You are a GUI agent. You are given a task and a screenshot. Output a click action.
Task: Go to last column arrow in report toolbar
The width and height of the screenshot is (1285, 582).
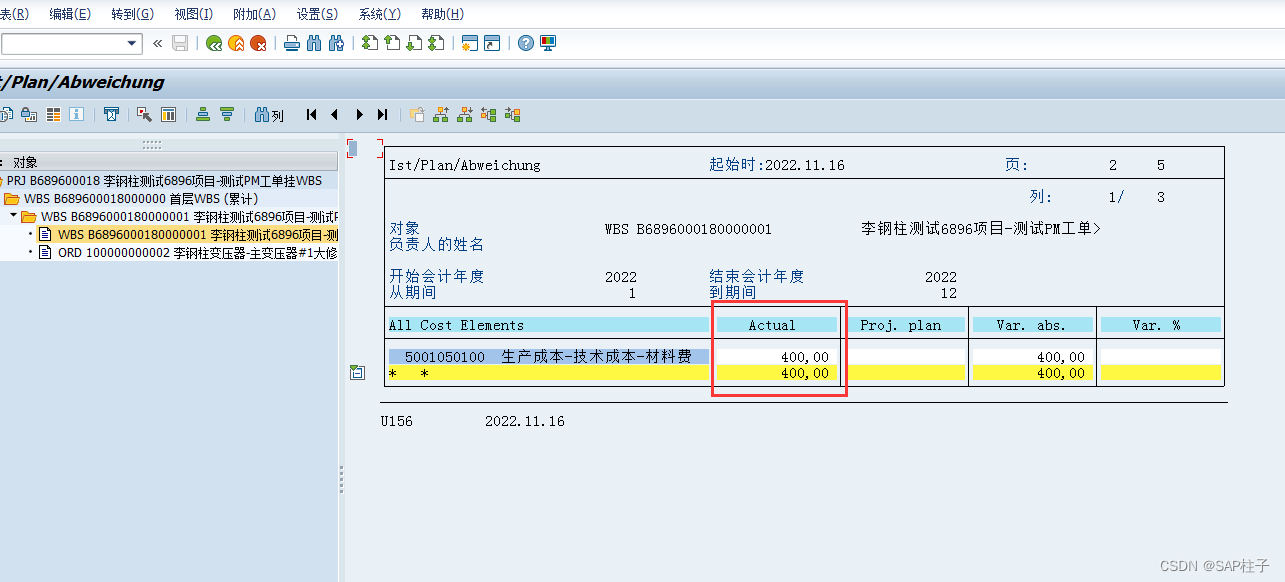coord(382,115)
